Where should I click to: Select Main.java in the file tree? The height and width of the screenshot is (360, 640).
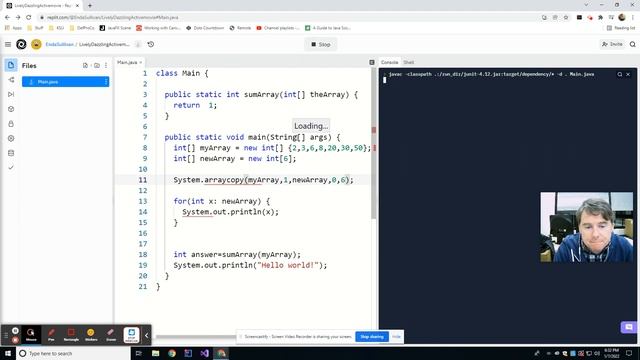65,82
